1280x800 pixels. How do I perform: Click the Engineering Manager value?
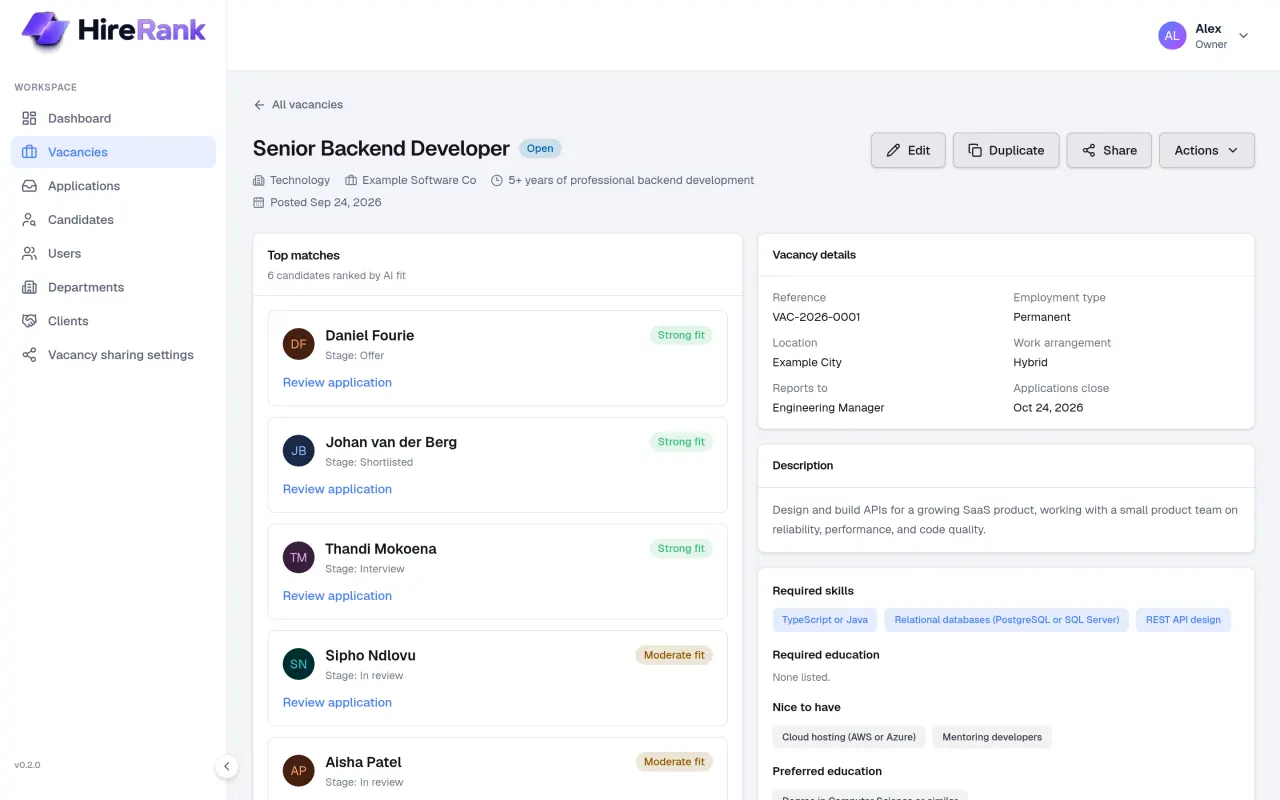[828, 408]
